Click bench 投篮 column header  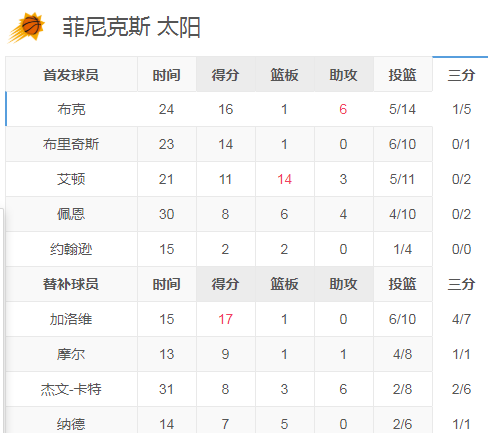pyautogui.click(x=402, y=284)
